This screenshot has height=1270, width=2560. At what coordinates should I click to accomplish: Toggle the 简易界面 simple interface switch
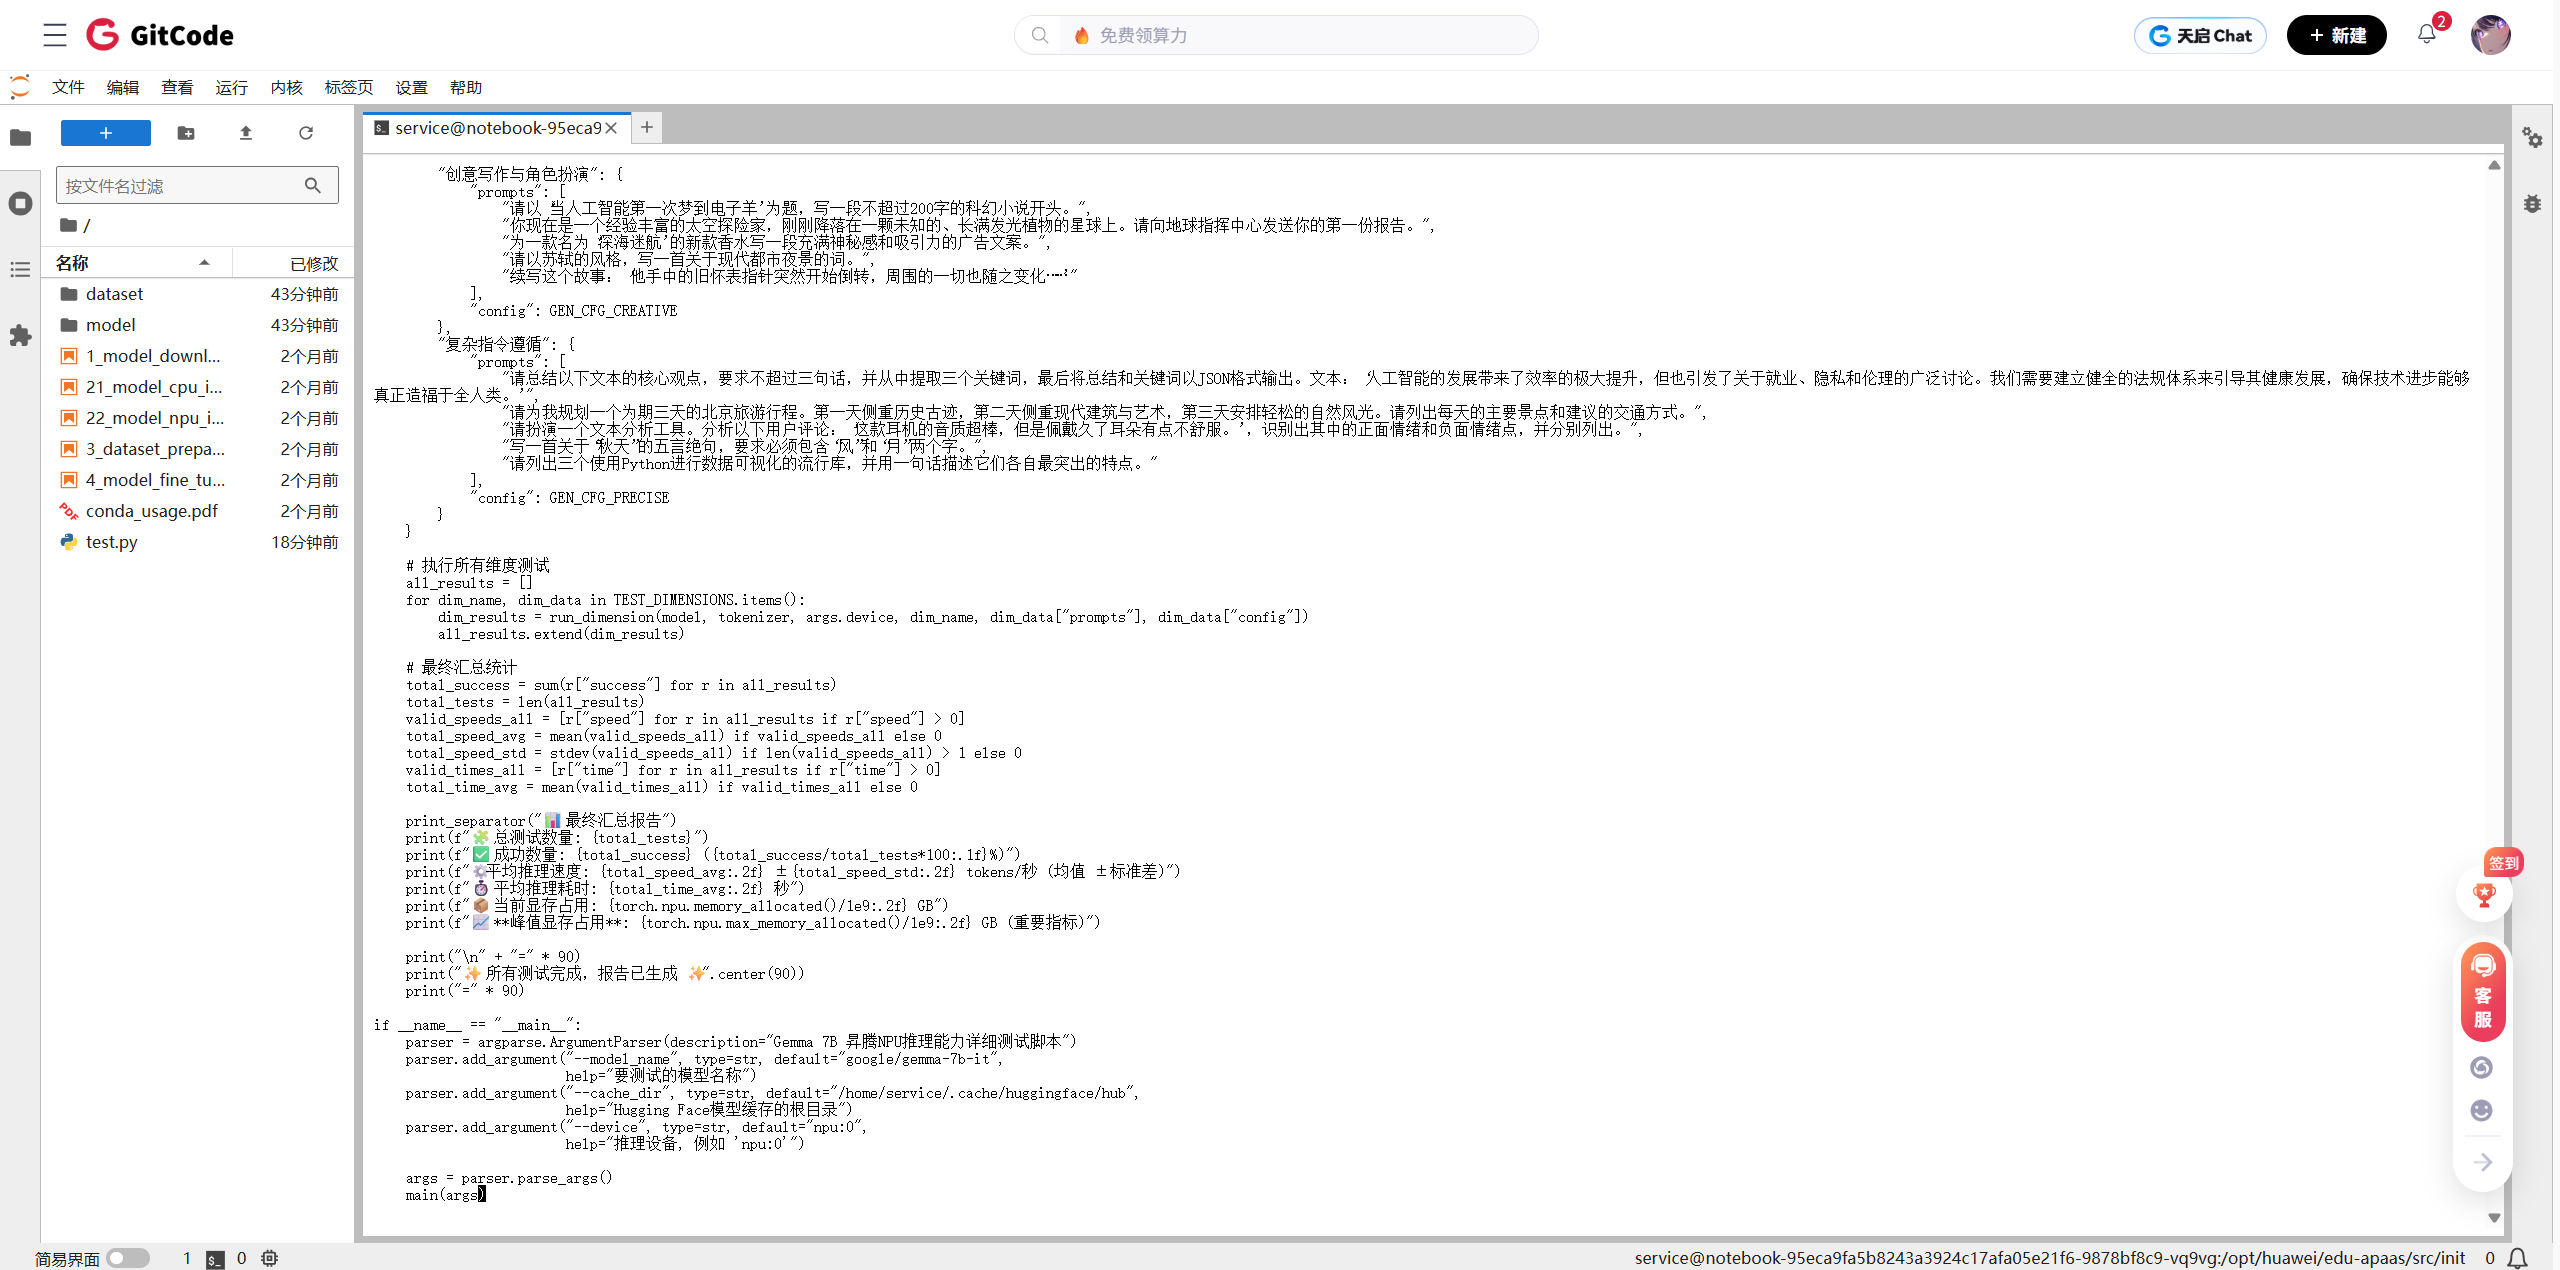point(128,1258)
